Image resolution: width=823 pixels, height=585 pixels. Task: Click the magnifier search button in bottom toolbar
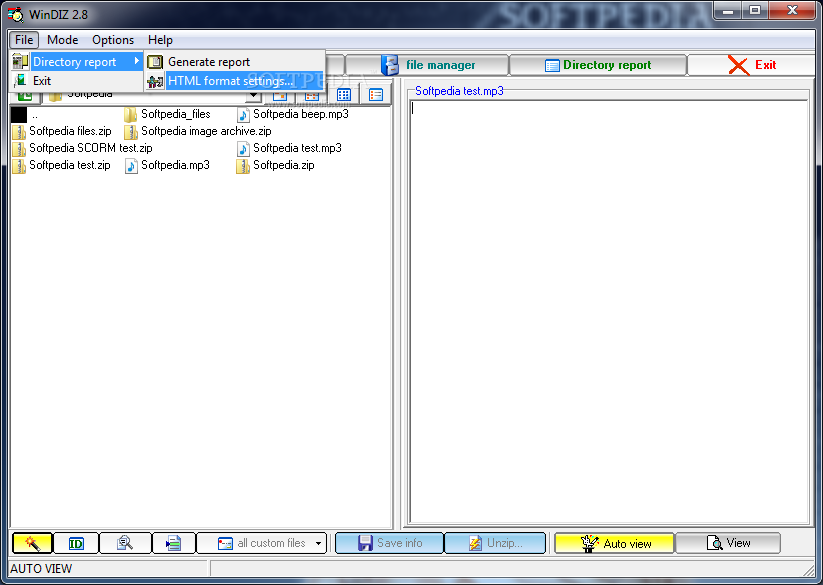[125, 543]
